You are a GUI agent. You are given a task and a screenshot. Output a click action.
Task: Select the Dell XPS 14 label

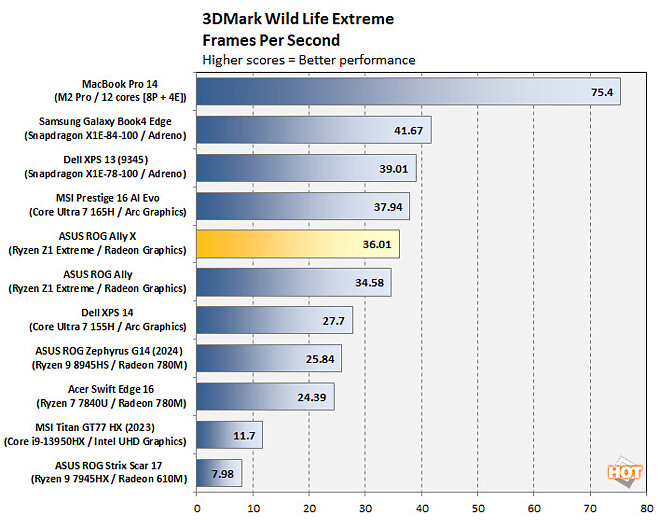108,320
